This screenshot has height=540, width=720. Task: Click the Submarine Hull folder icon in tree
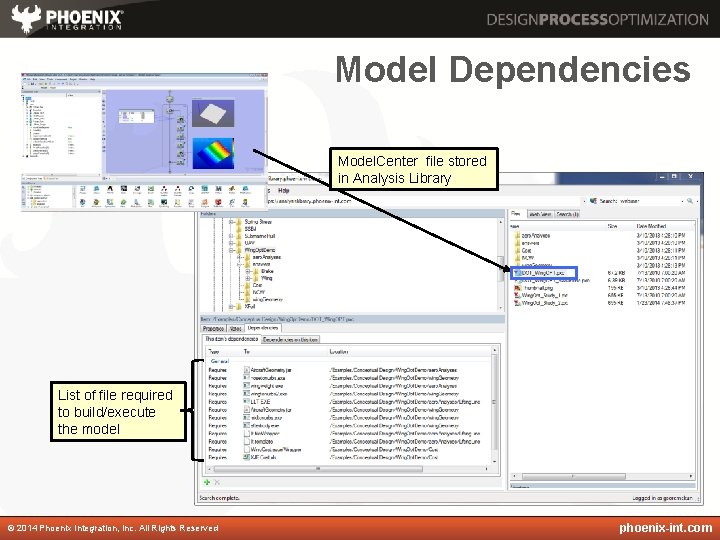(x=239, y=236)
